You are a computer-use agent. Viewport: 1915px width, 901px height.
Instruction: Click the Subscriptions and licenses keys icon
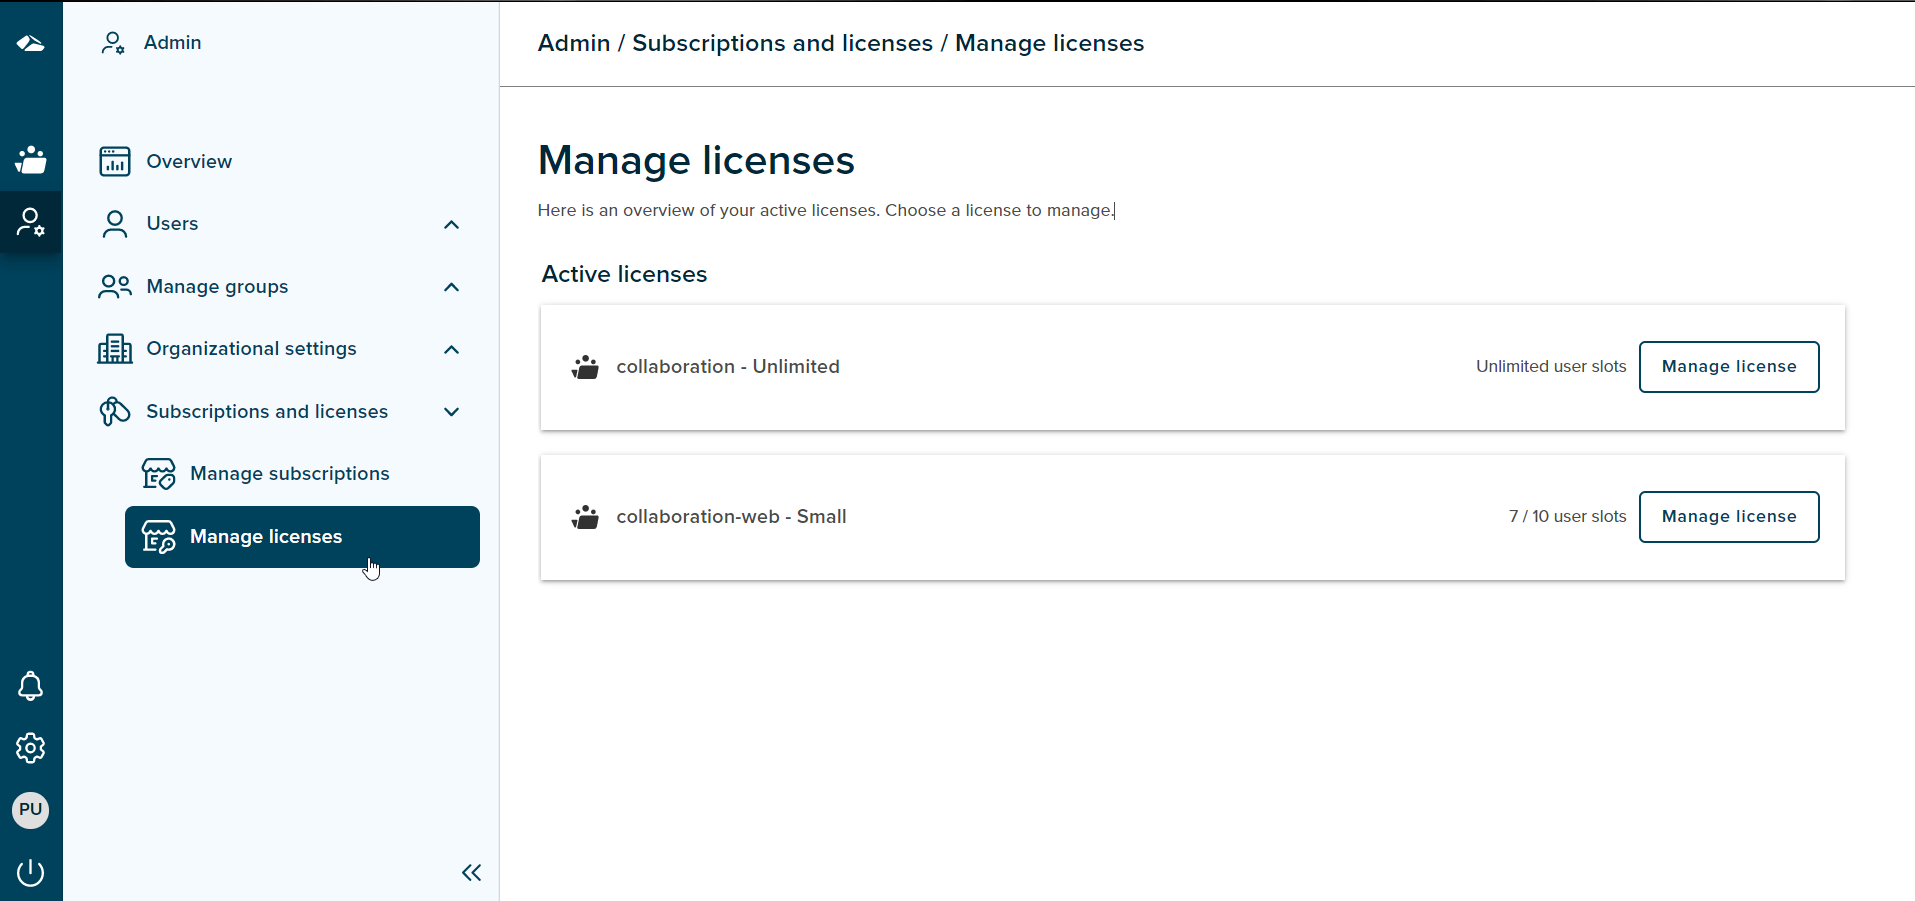click(114, 411)
